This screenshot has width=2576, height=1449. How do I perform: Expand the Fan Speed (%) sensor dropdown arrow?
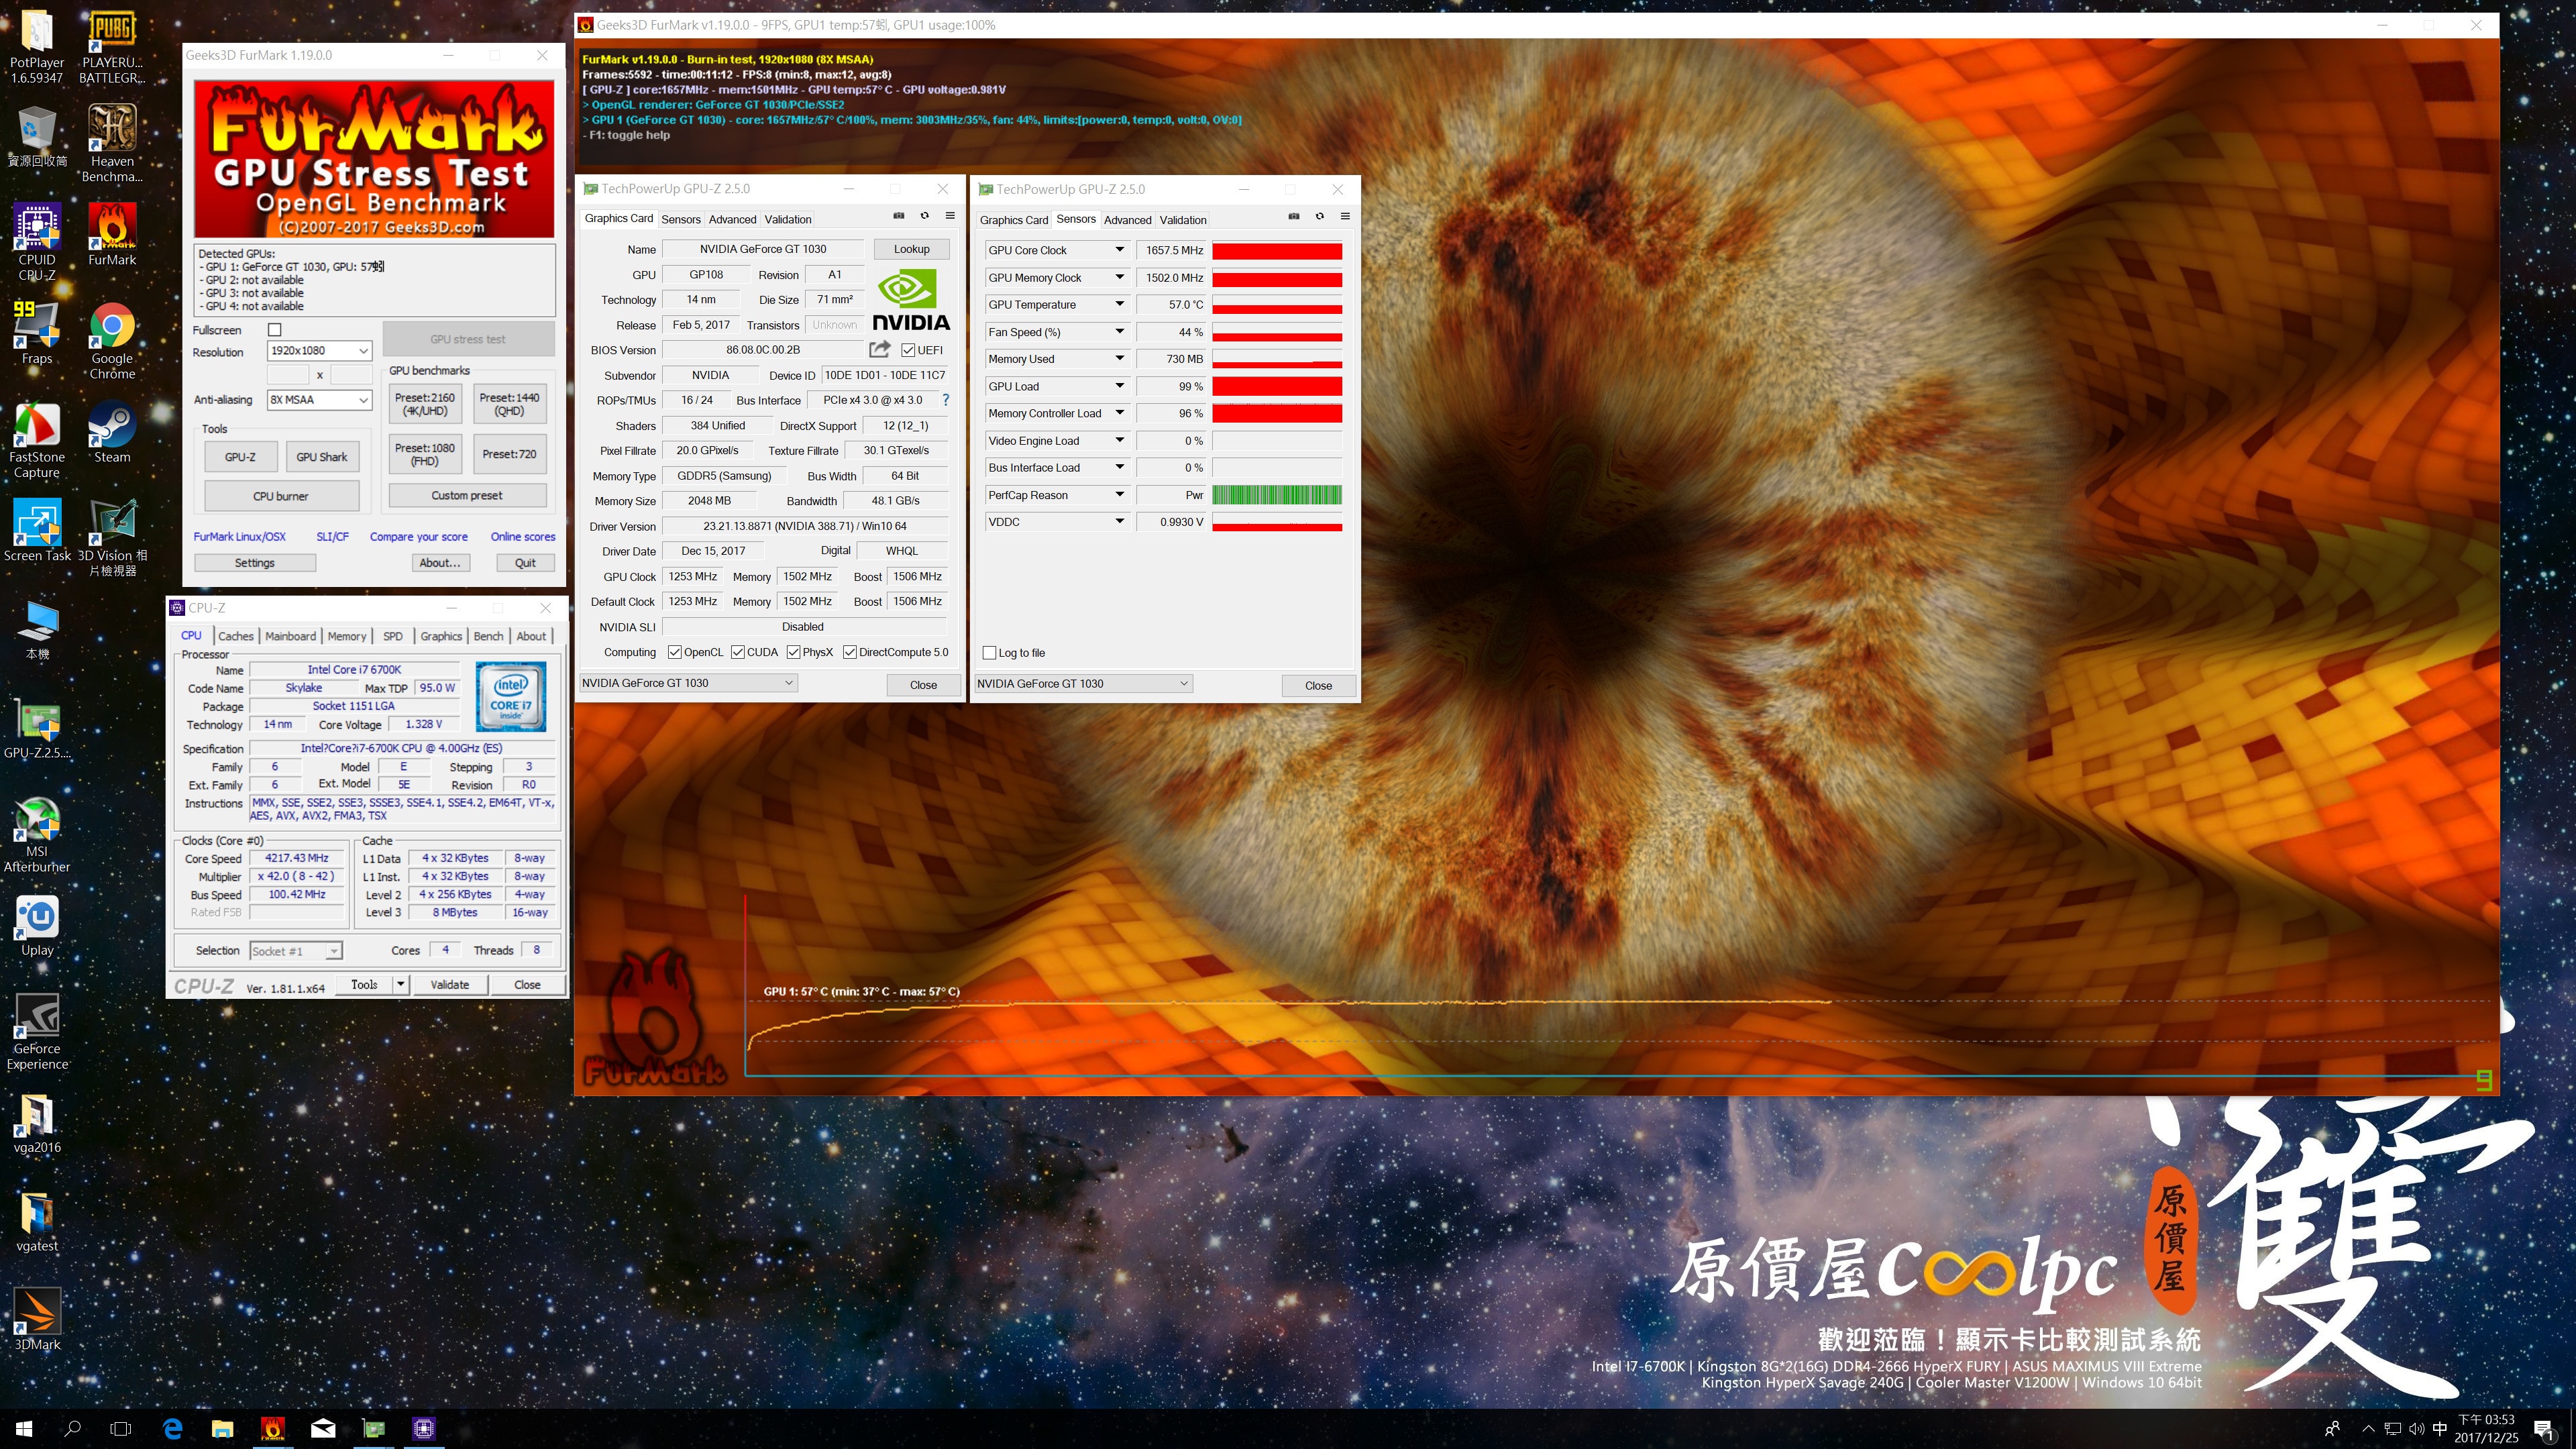coord(1120,332)
